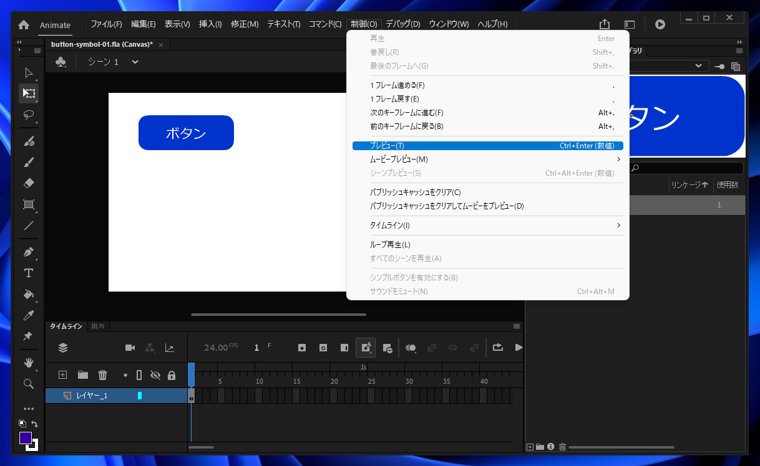760x466 pixels.
Task: Click the quick share export icon
Action: tap(604, 24)
